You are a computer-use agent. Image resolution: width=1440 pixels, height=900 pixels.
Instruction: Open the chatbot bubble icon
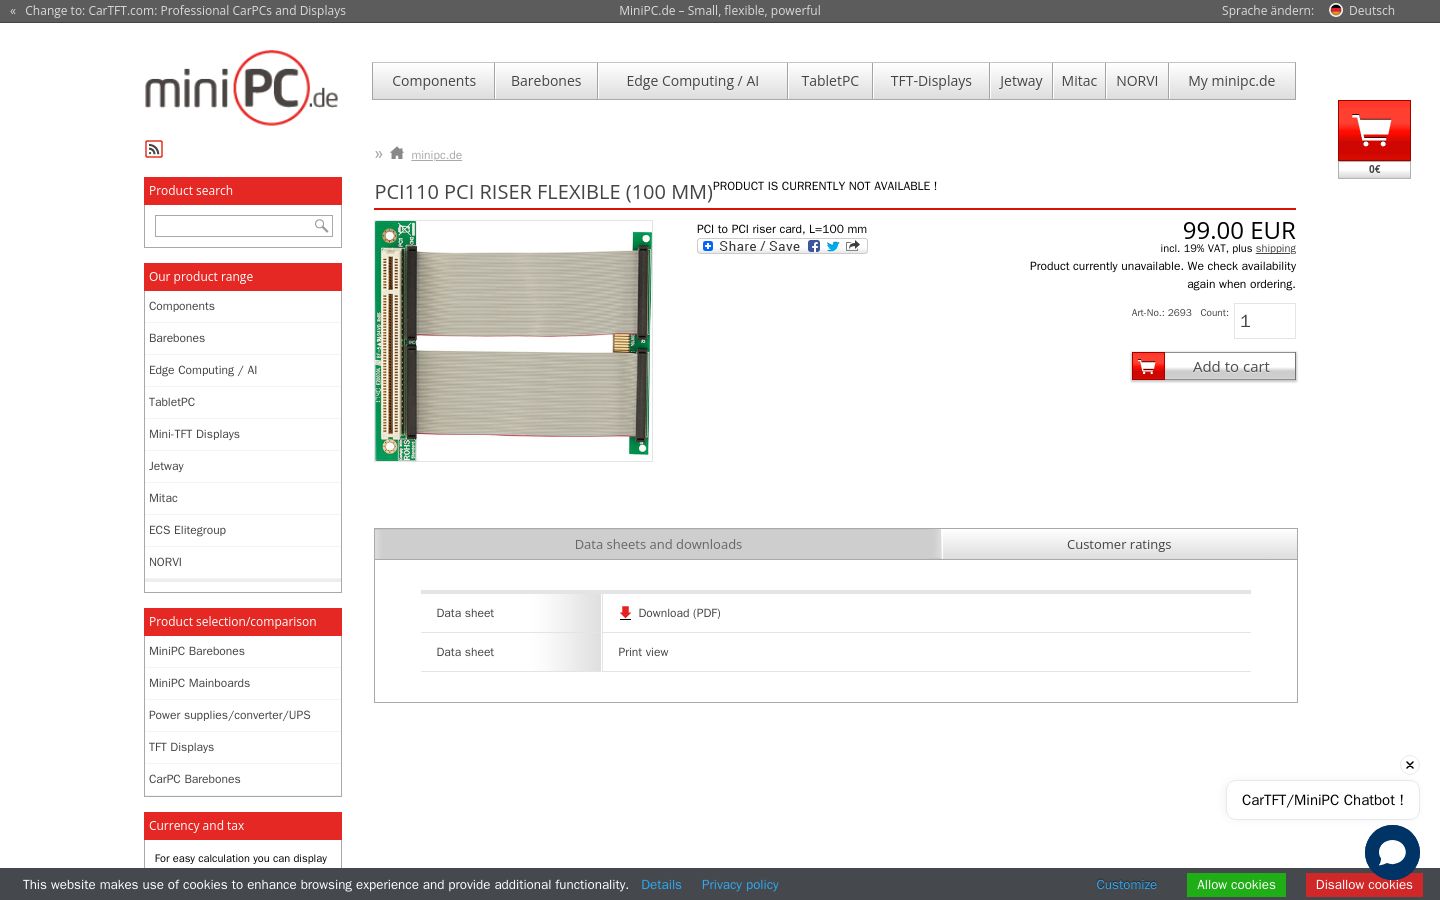tap(1392, 852)
